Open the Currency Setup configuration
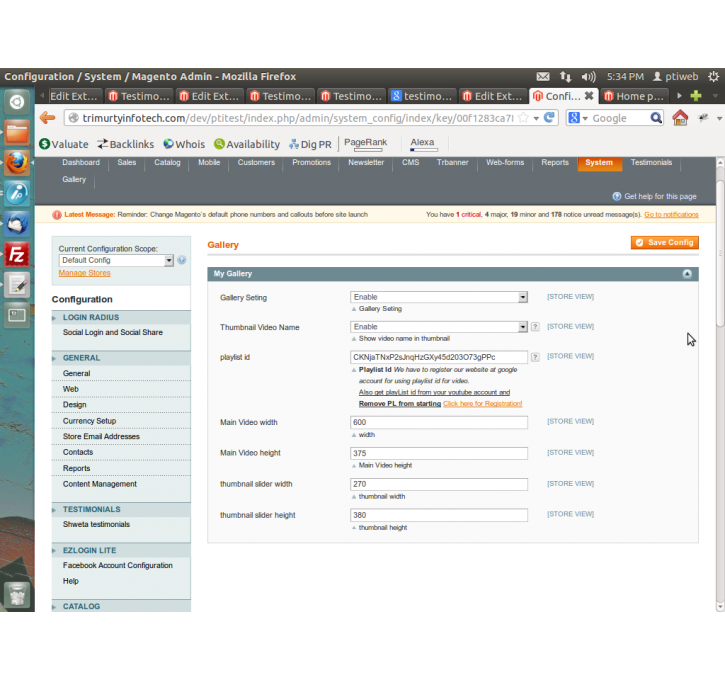725x680 pixels. pos(89,421)
